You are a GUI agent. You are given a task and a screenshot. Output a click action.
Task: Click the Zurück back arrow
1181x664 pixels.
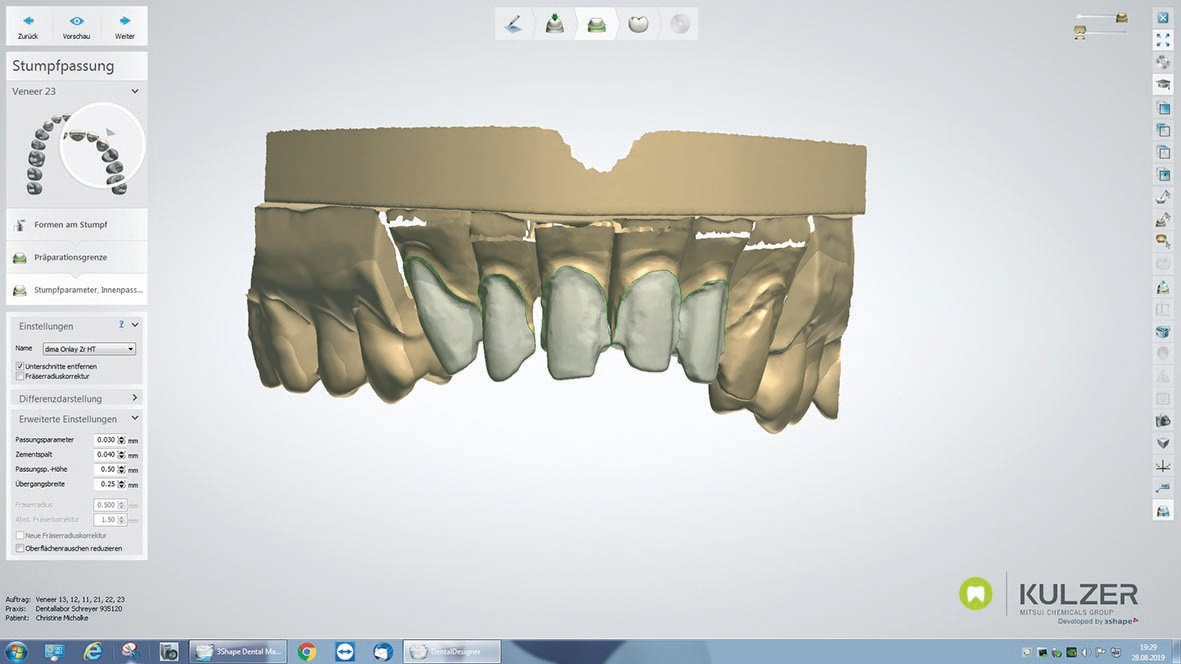click(x=28, y=21)
